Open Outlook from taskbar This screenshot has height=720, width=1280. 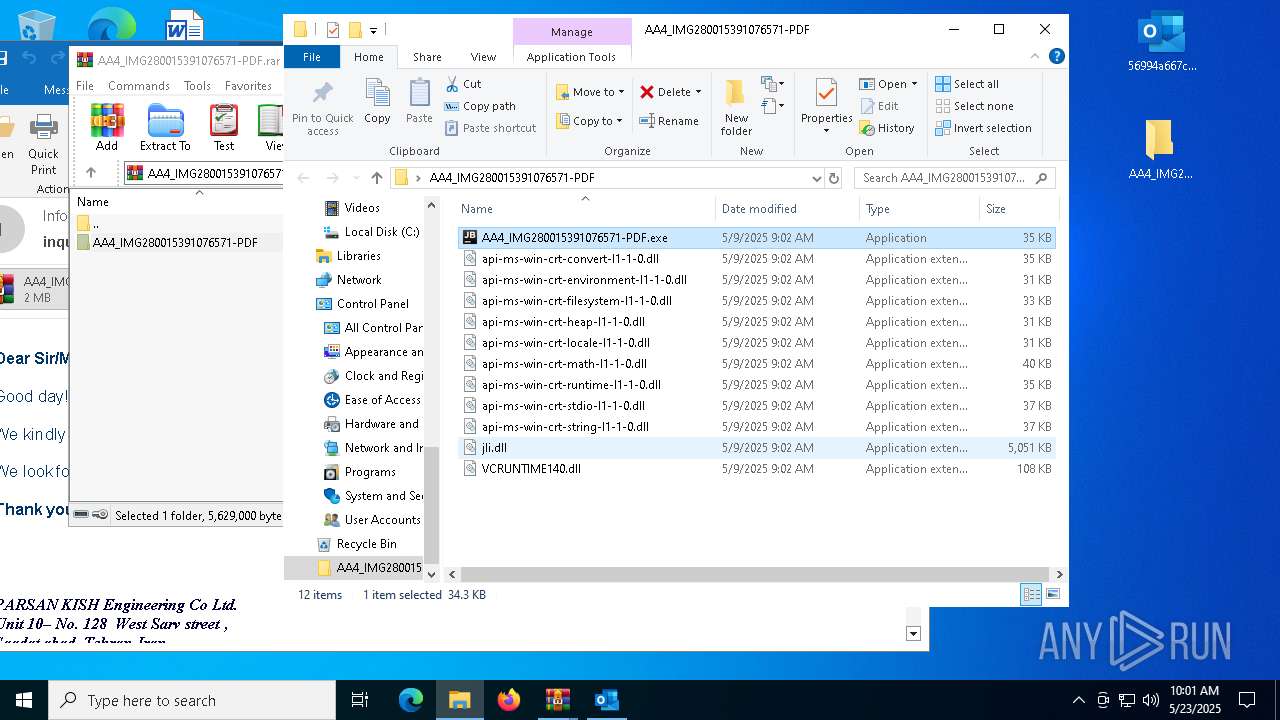coord(606,700)
